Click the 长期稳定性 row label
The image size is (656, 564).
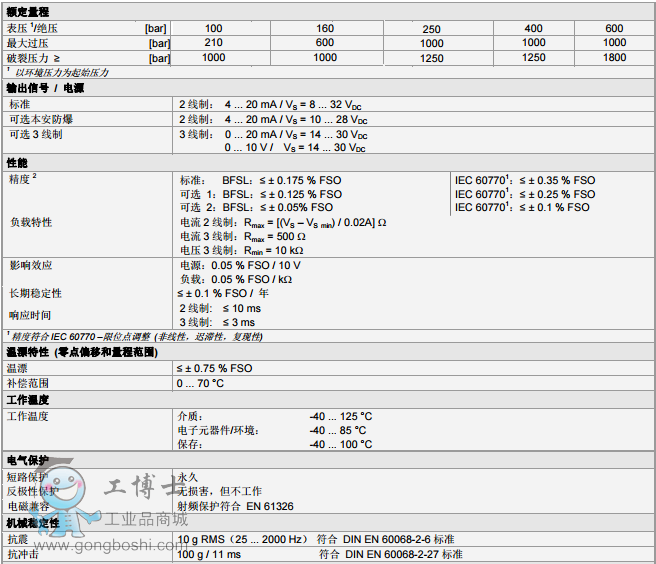point(35,294)
